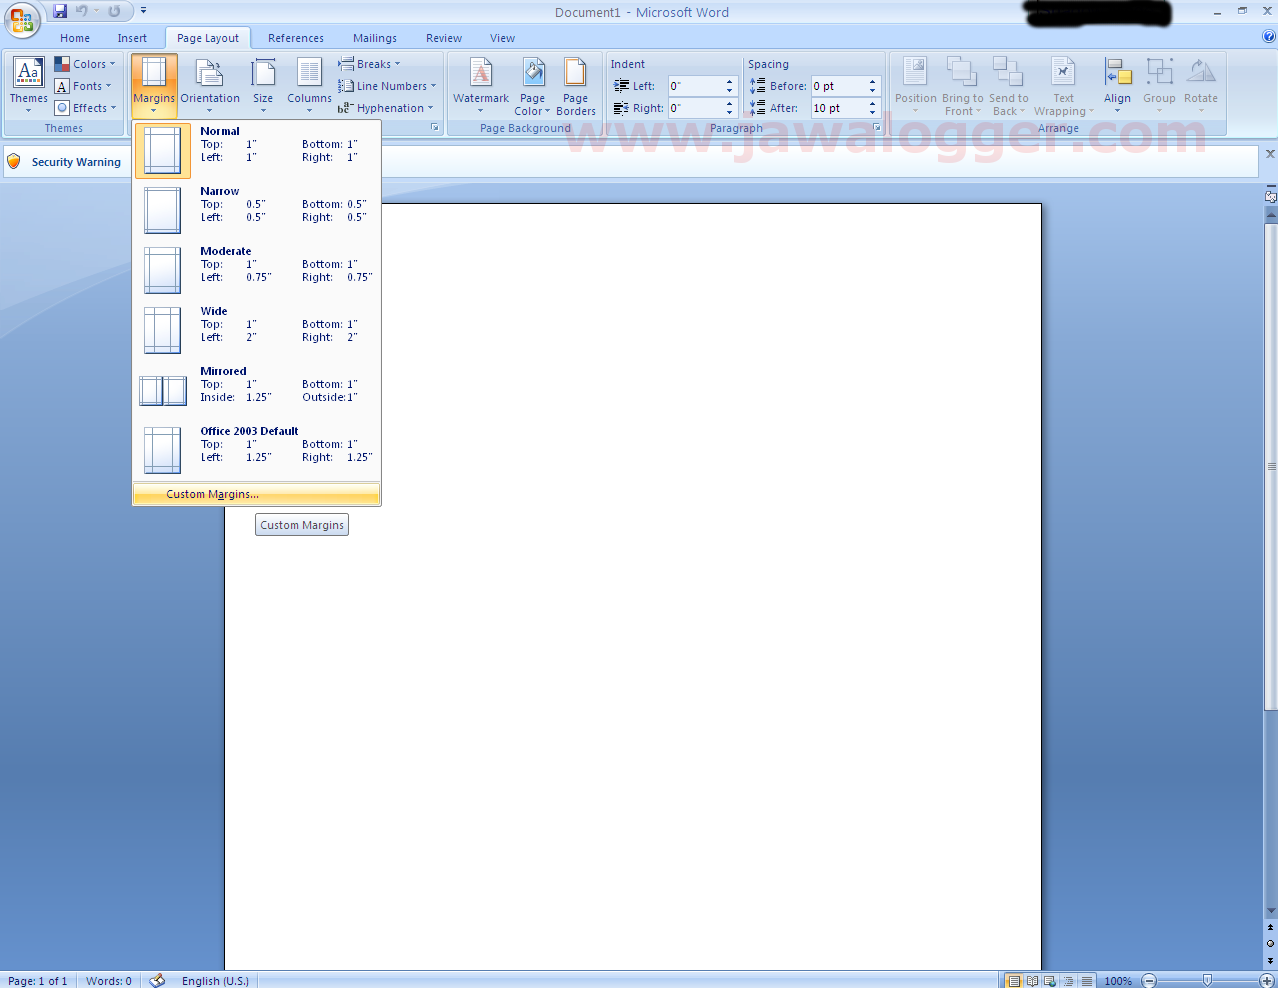Expand the Breaks dropdown
This screenshot has width=1278, height=988.
click(370, 64)
